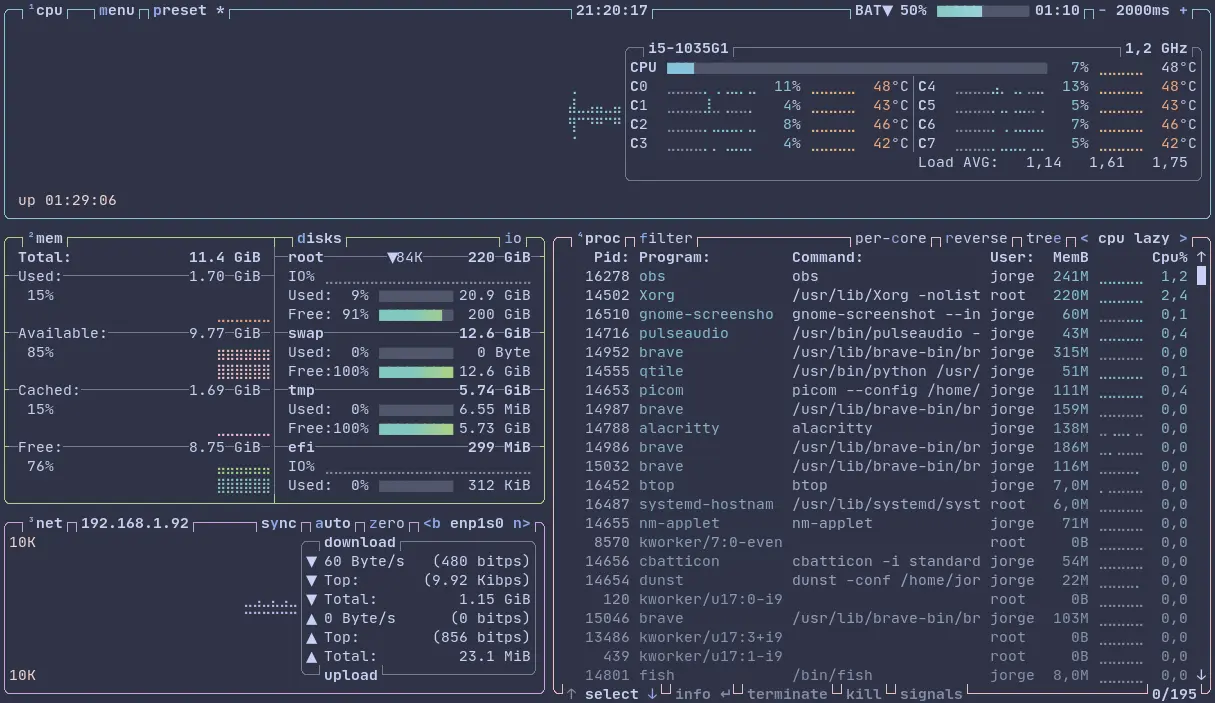Click the minus to decrease update interval
Viewport: 1215px width, 703px height.
(x=1102, y=11)
